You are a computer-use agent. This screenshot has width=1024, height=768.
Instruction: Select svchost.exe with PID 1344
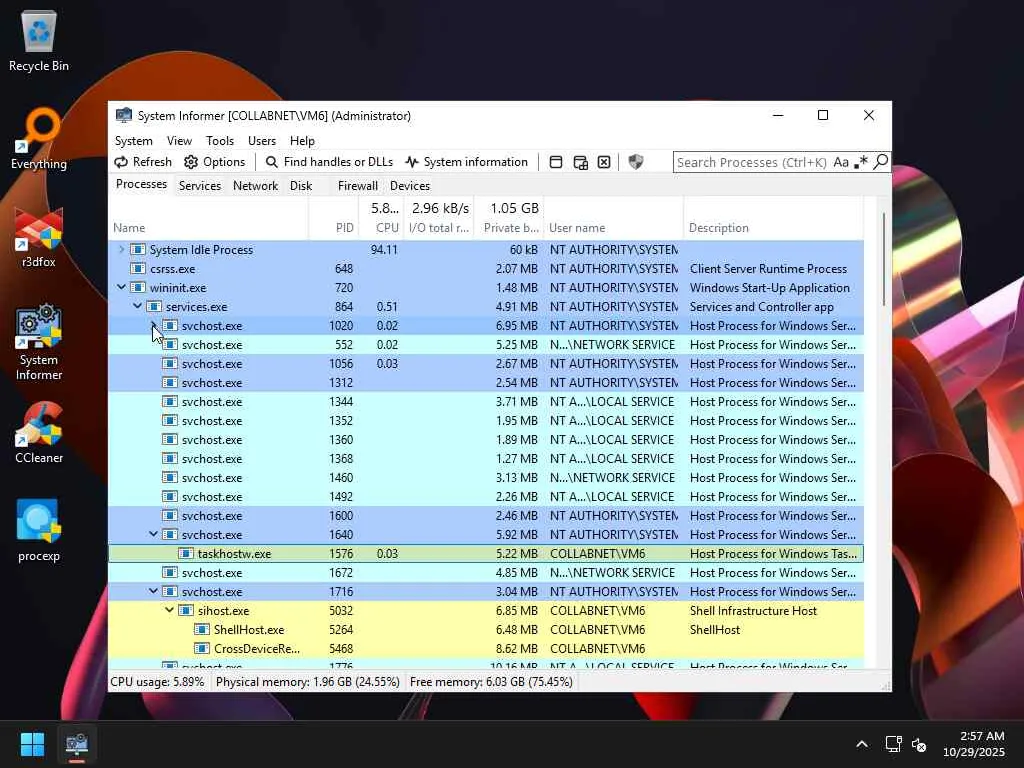point(486,402)
